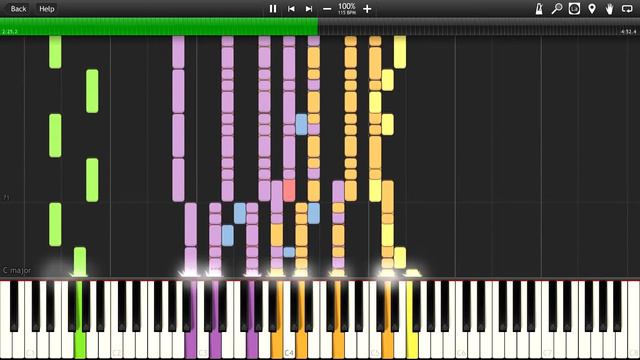
Task: Click the elapsed time at the progress bar start
Action: tap(10, 31)
